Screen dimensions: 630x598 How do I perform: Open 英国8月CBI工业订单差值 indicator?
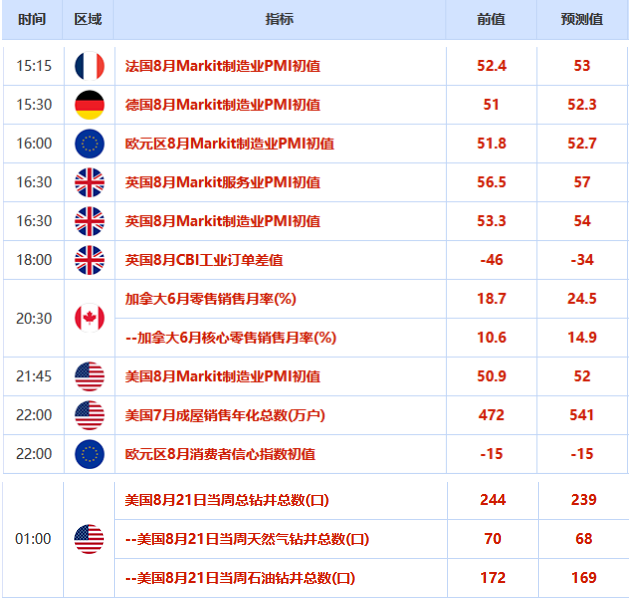point(204,260)
